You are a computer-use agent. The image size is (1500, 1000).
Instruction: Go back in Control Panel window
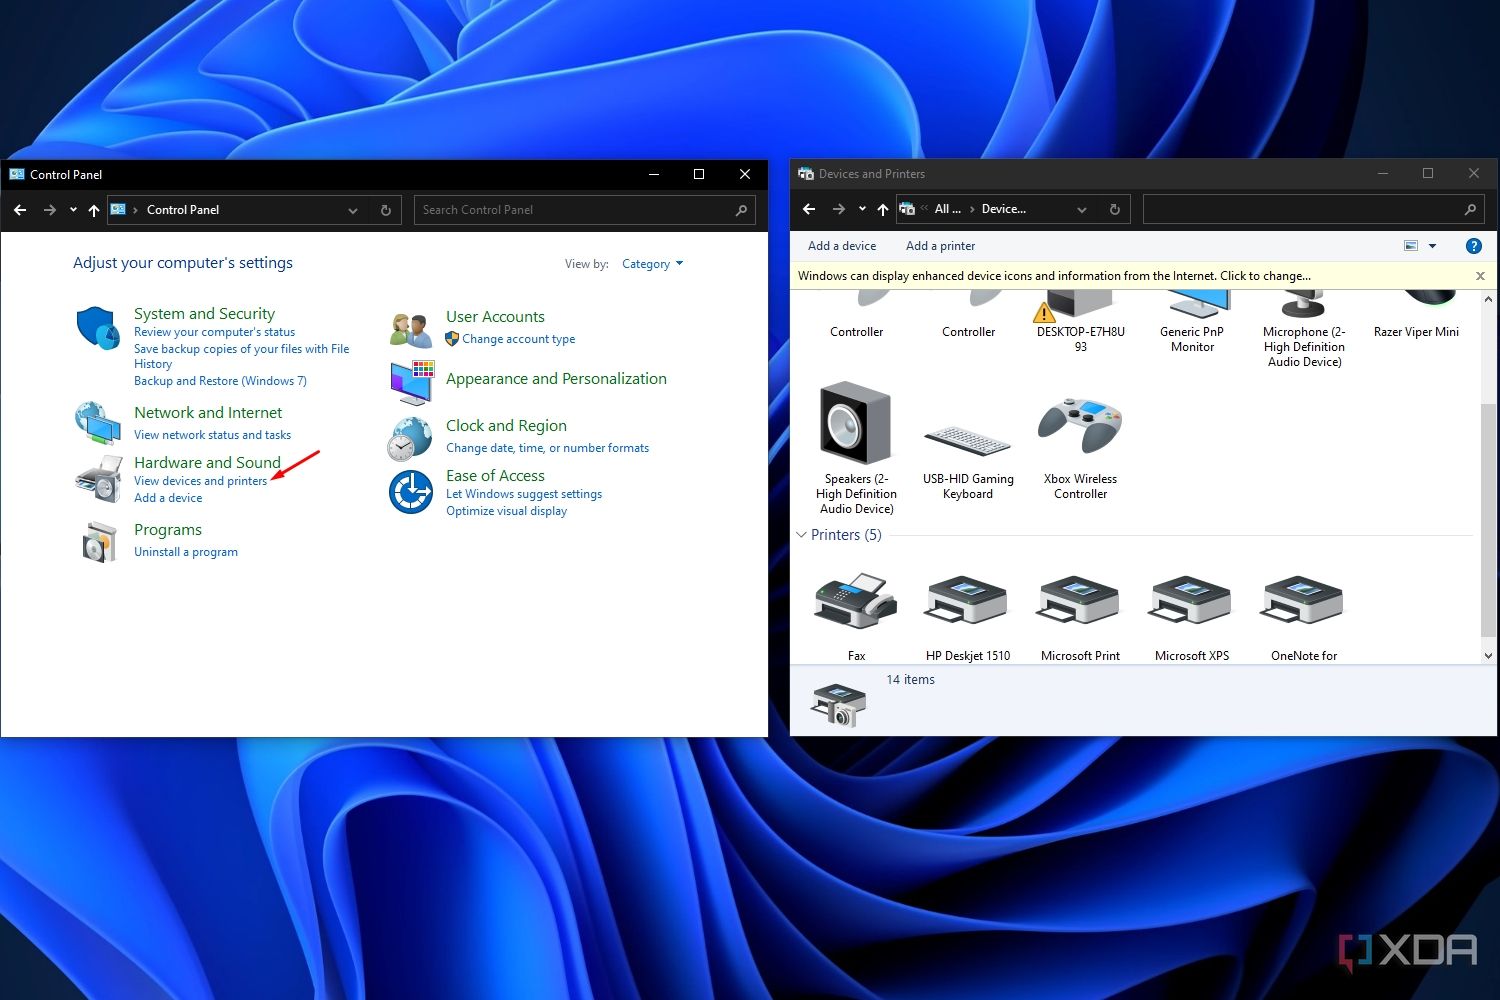click(20, 210)
